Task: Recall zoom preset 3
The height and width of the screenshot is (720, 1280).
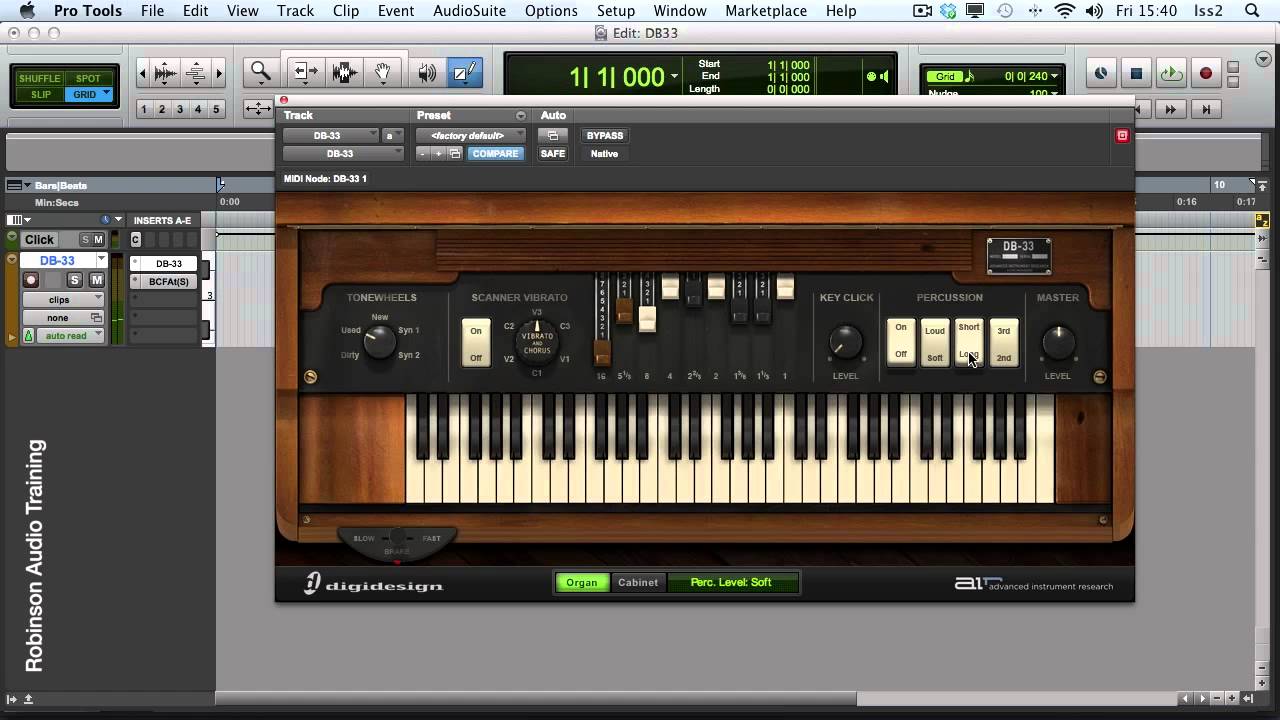Action: 180,109
